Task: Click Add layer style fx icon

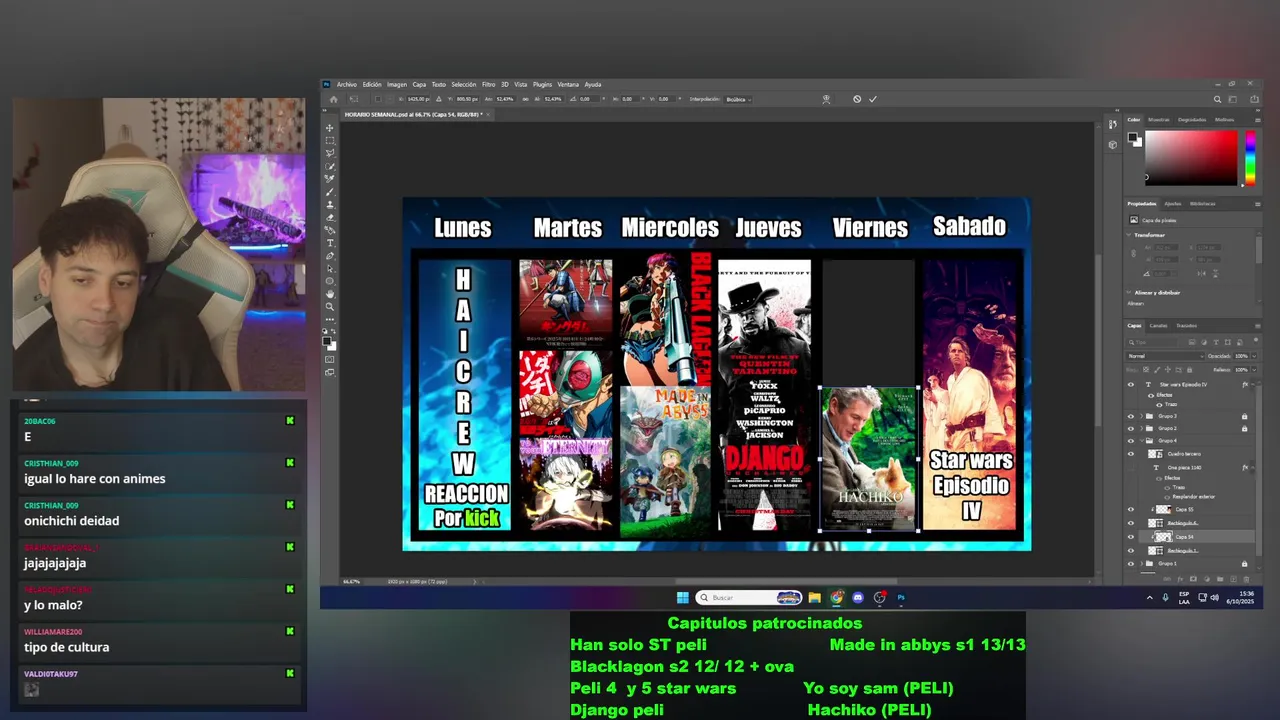Action: [x=1180, y=579]
